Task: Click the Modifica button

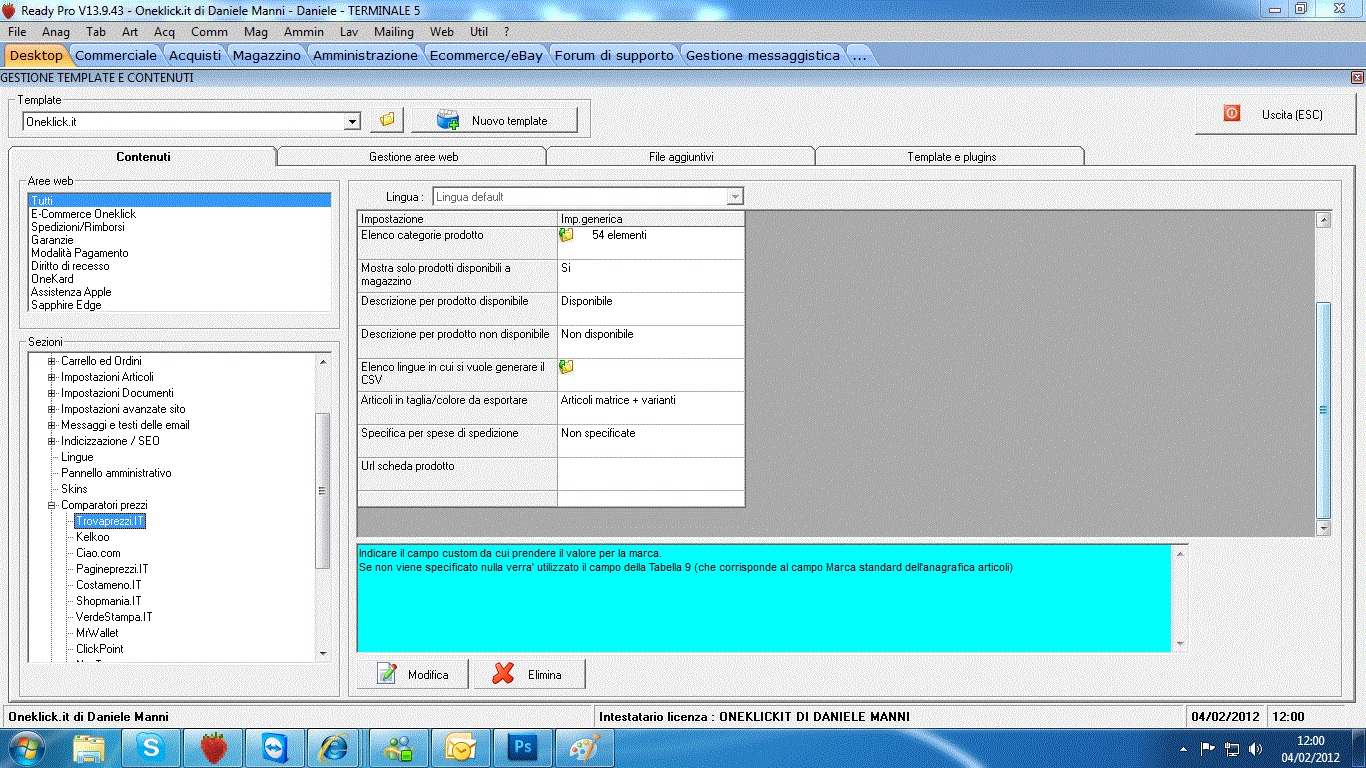Action: coord(412,675)
